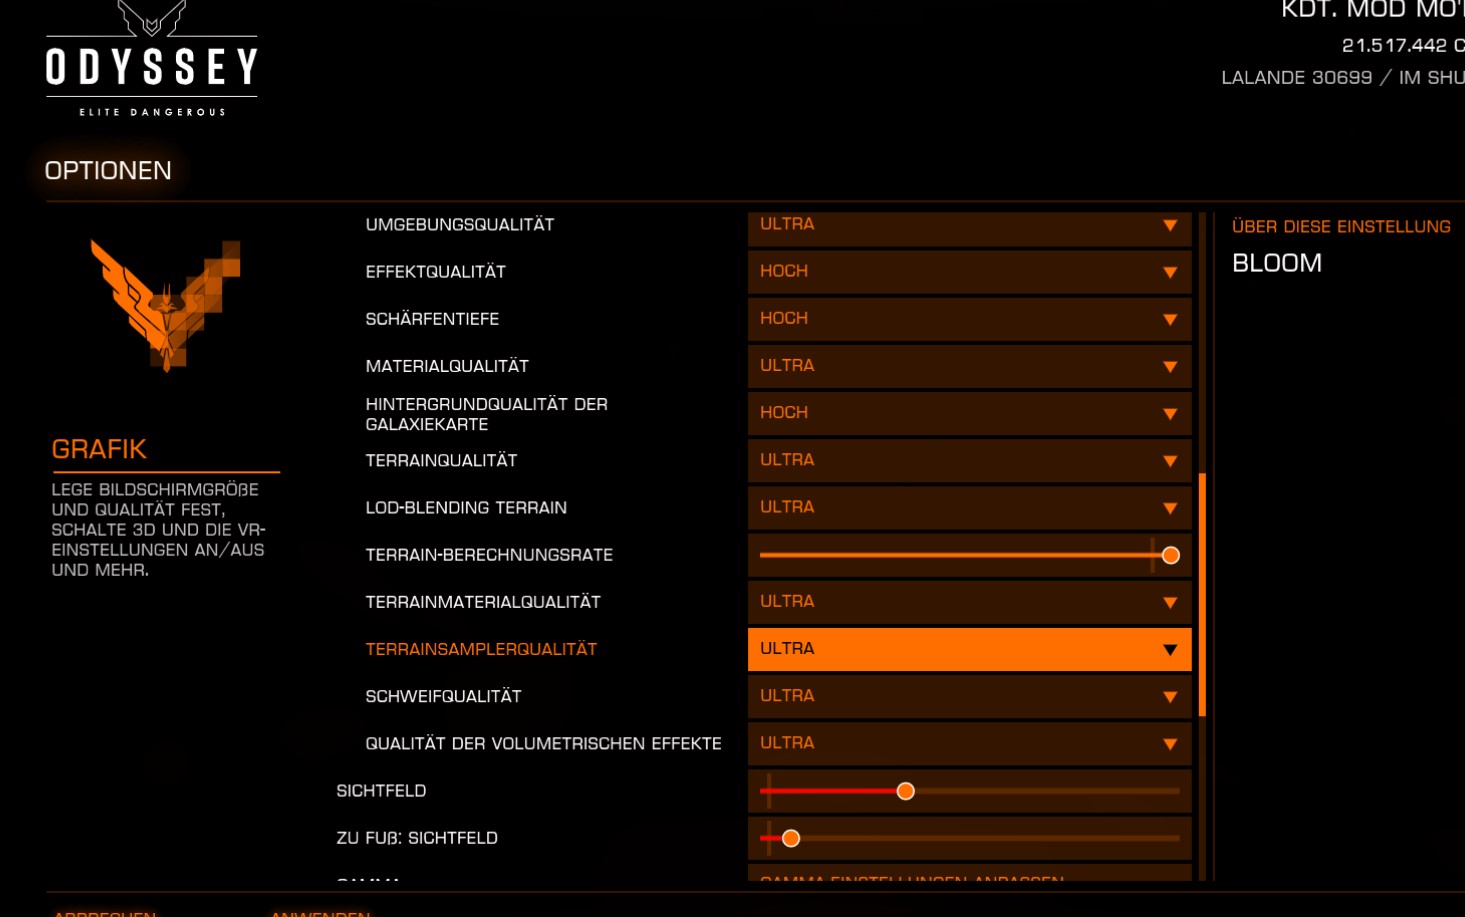Move the Zu Fuß: Sichtfeld slider
Screen dimensions: 1465x917
(790, 838)
